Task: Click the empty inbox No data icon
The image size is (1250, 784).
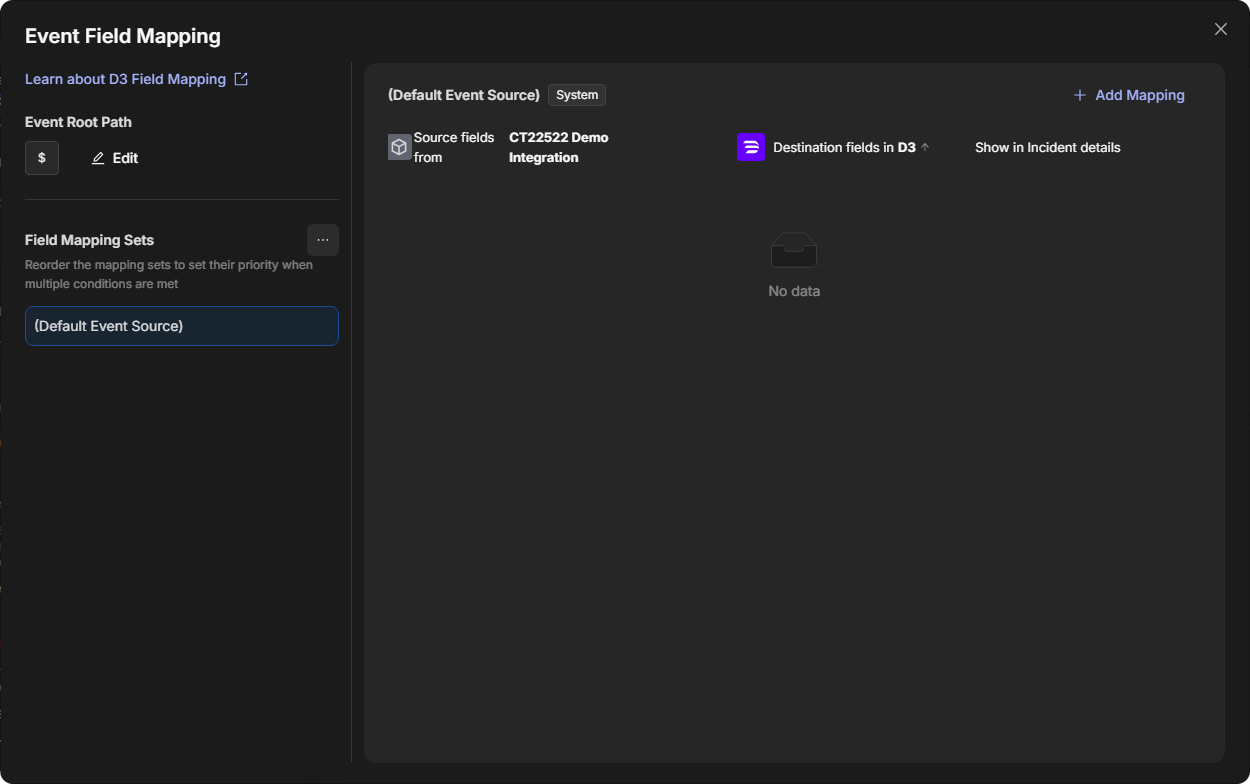Action: [794, 250]
